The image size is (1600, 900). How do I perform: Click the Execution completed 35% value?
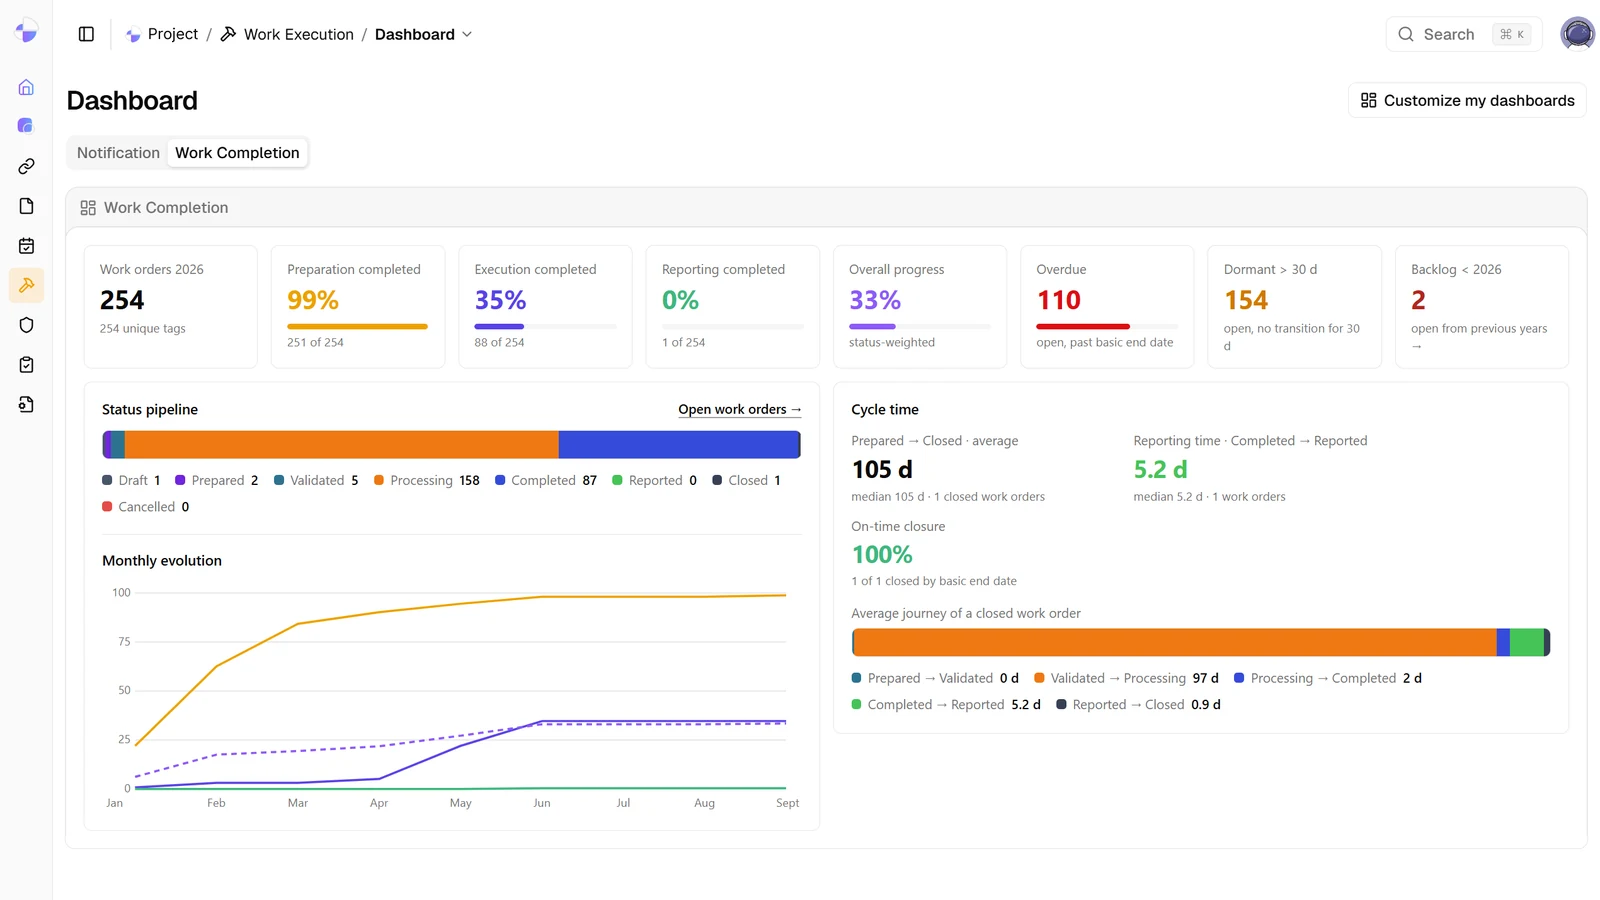point(500,300)
